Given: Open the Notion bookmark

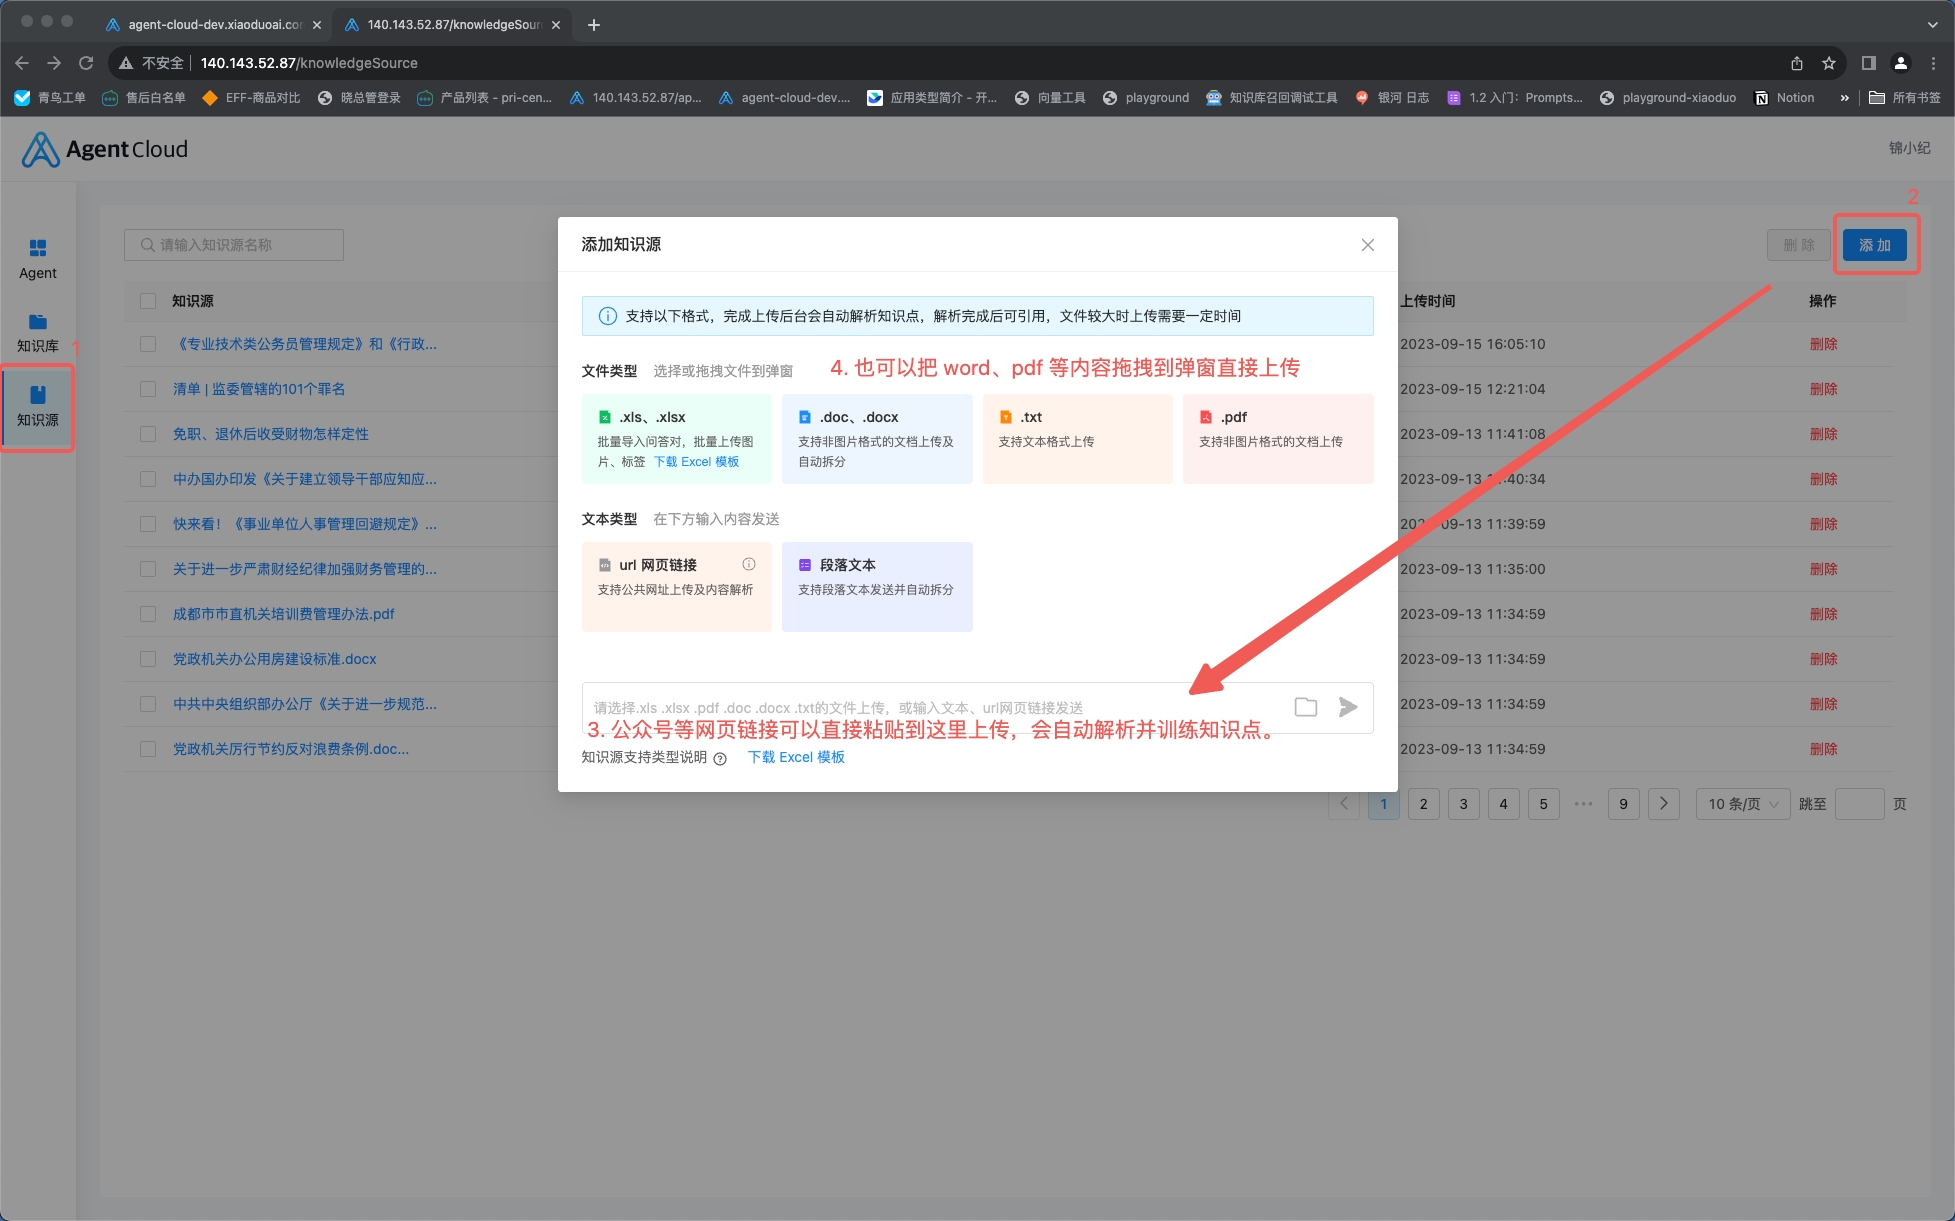Looking at the screenshot, I should 1784,98.
